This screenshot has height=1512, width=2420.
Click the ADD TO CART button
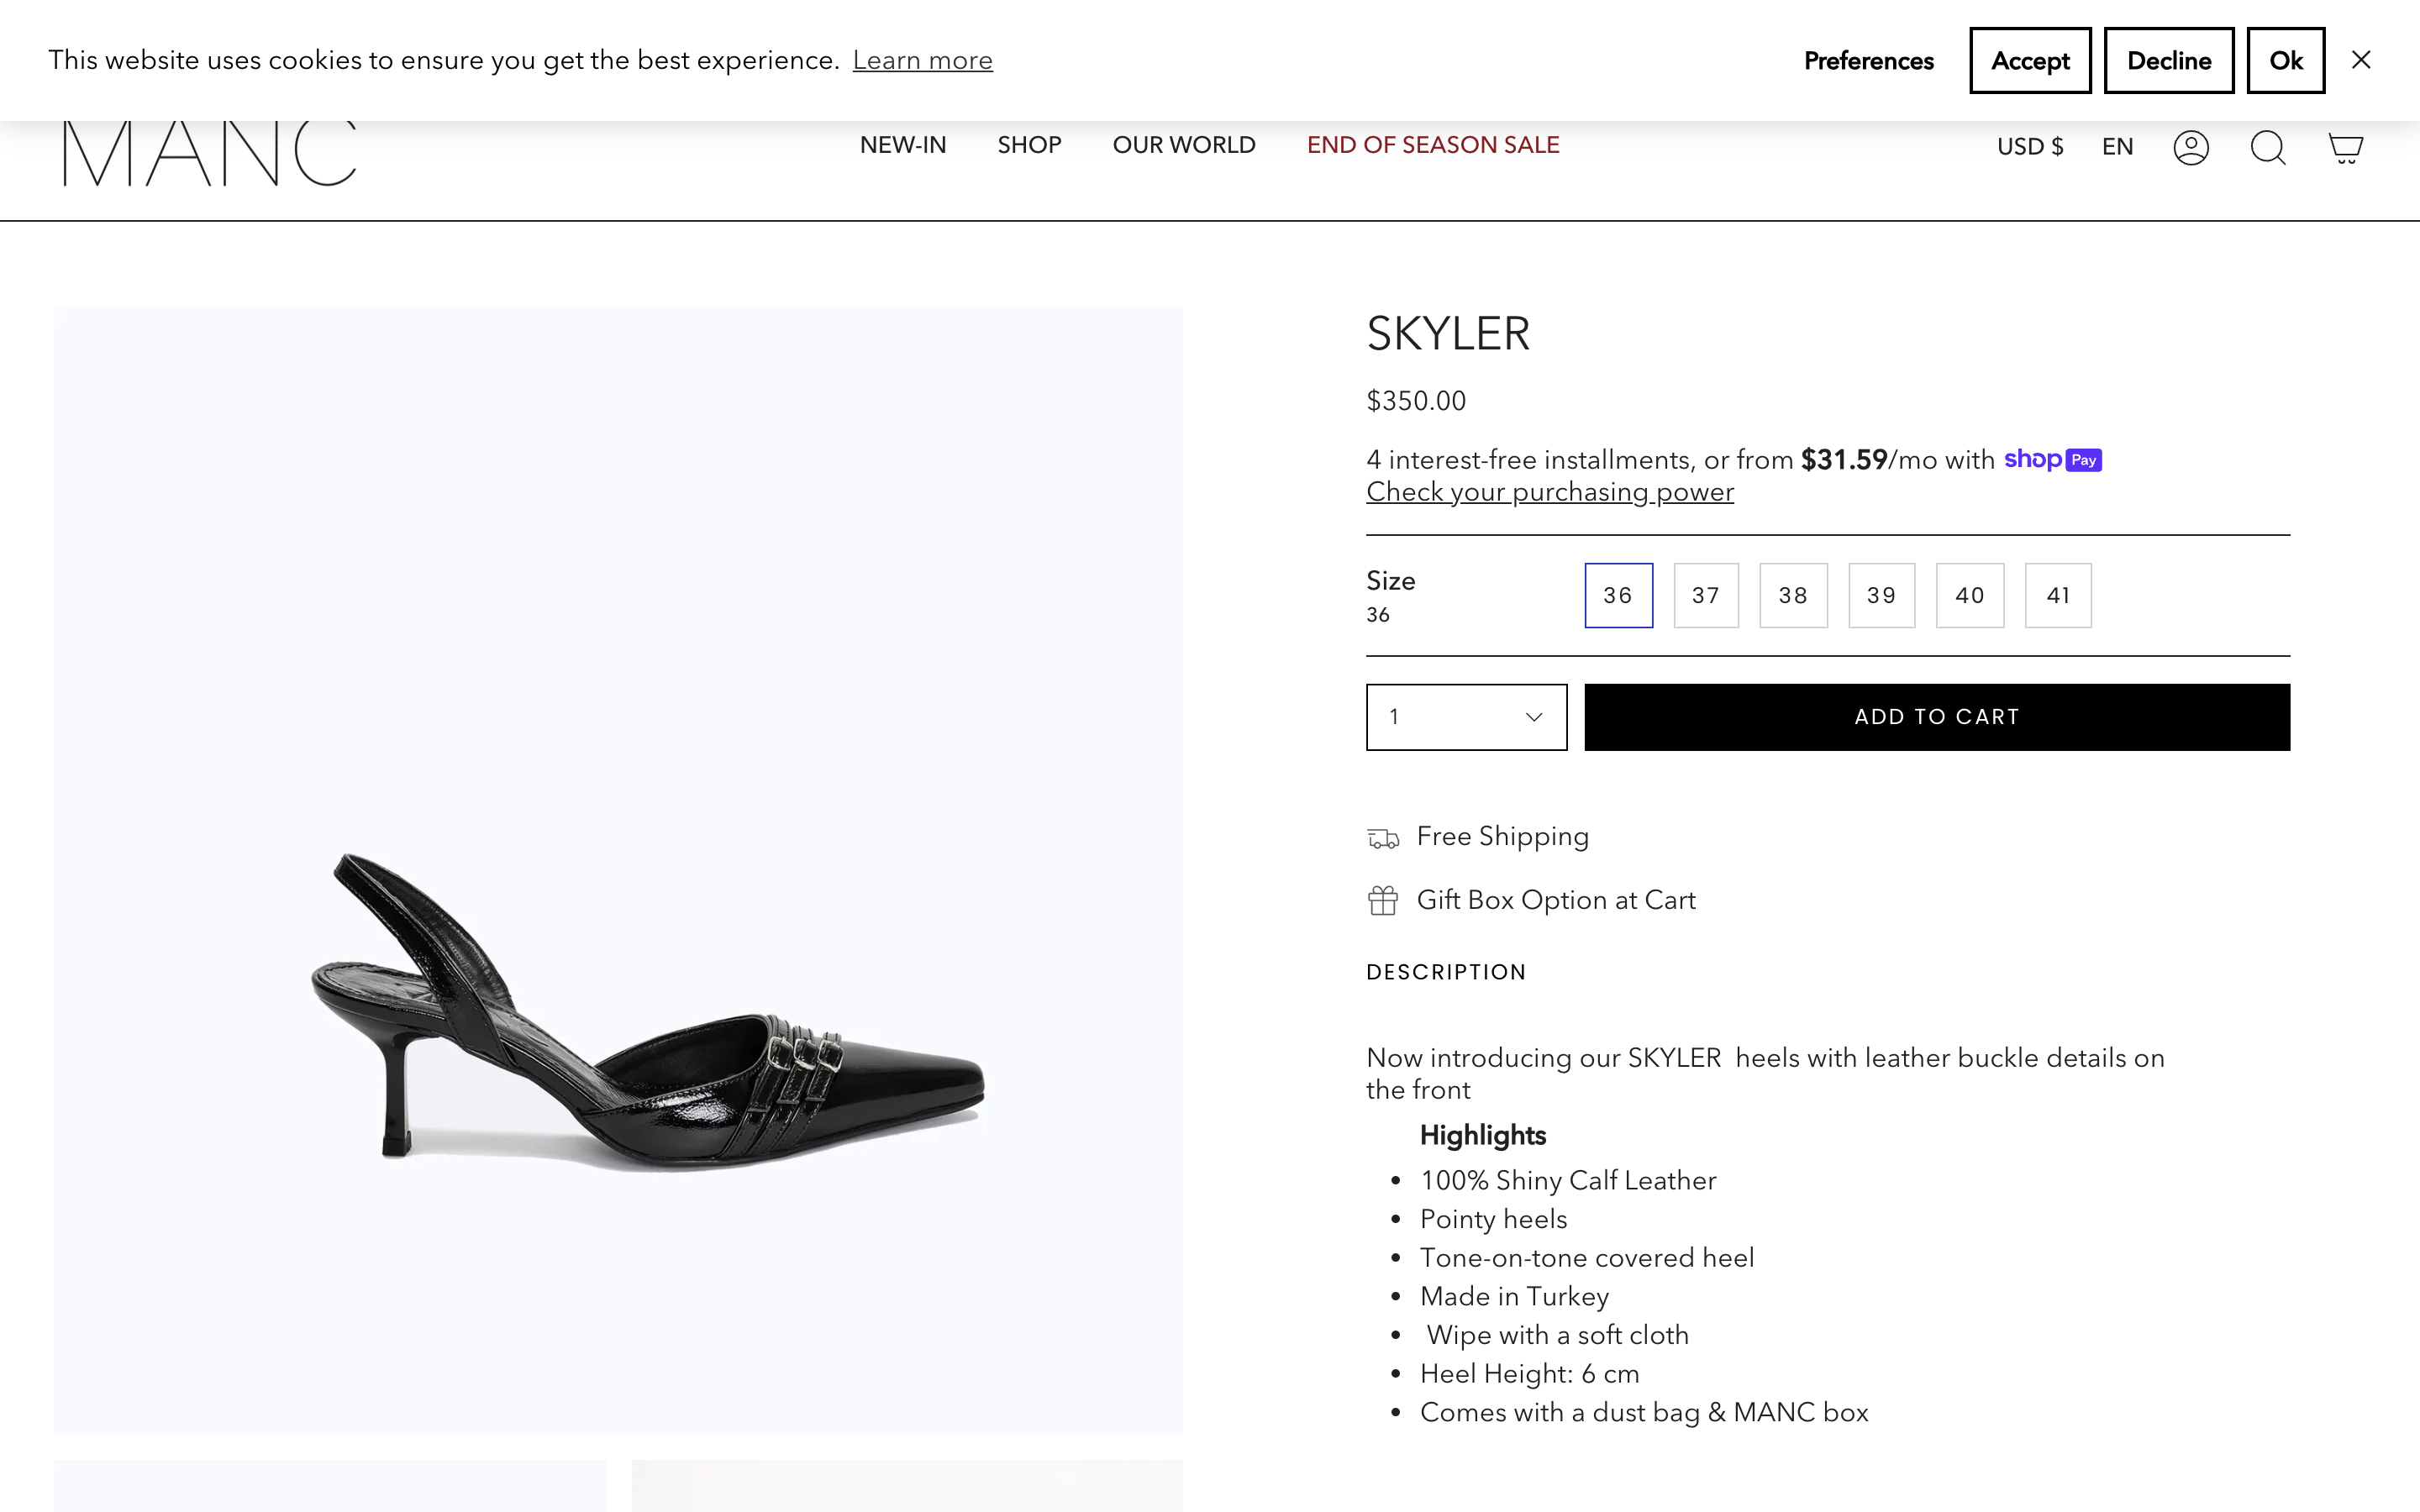[x=1936, y=717]
